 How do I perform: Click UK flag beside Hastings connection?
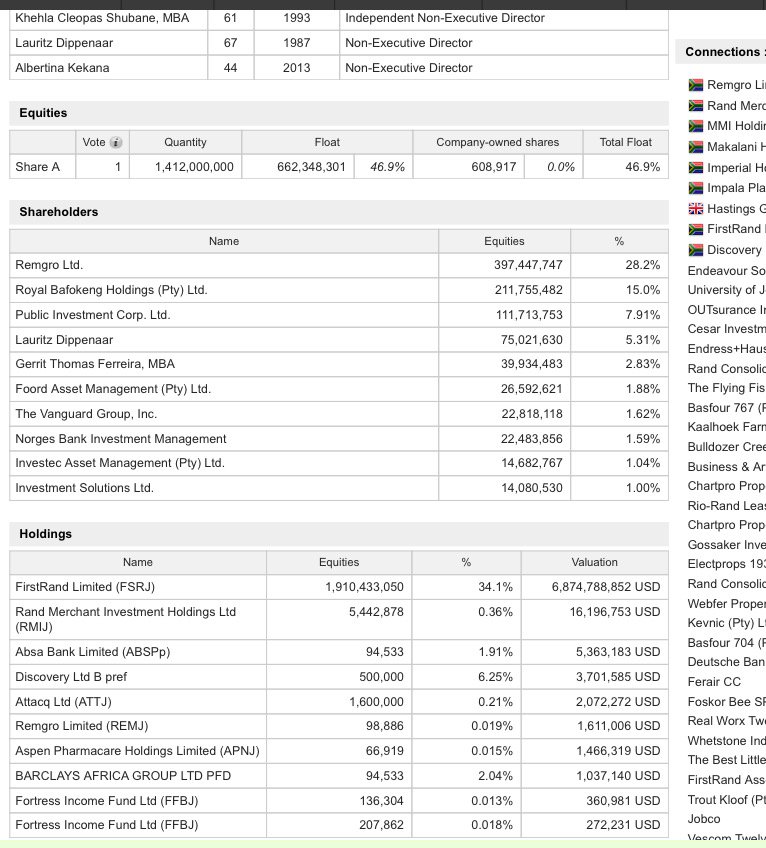point(695,209)
